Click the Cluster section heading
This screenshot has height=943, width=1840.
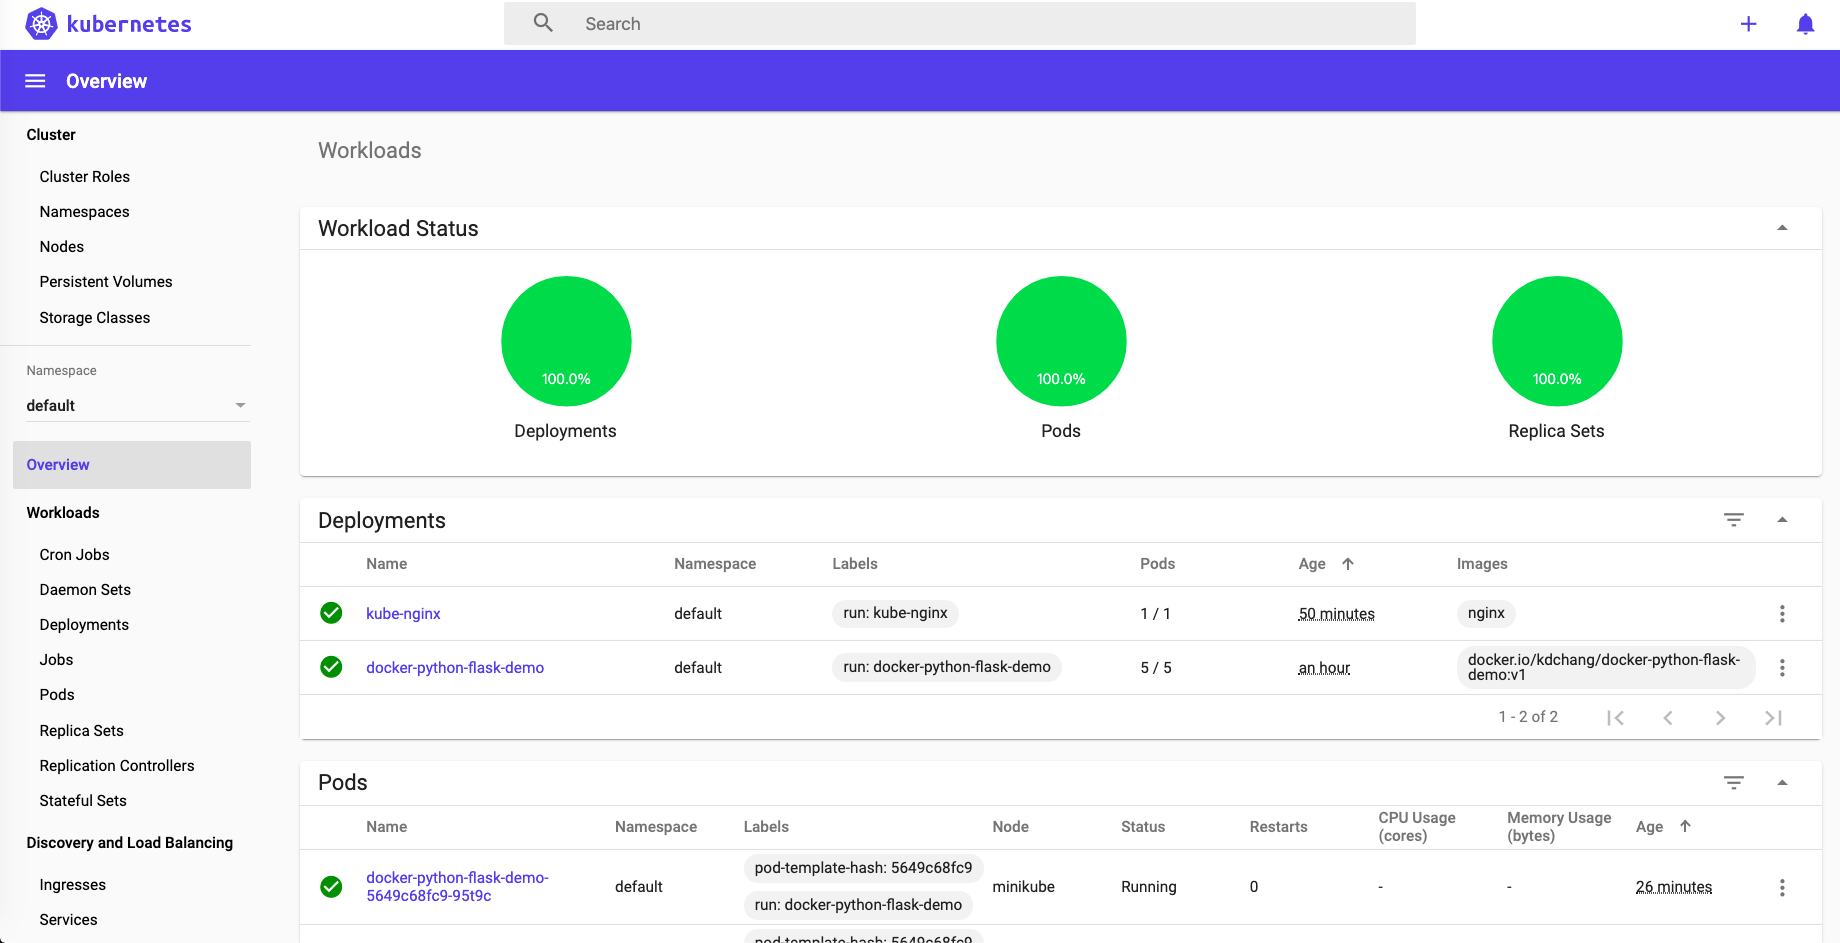[x=51, y=135]
